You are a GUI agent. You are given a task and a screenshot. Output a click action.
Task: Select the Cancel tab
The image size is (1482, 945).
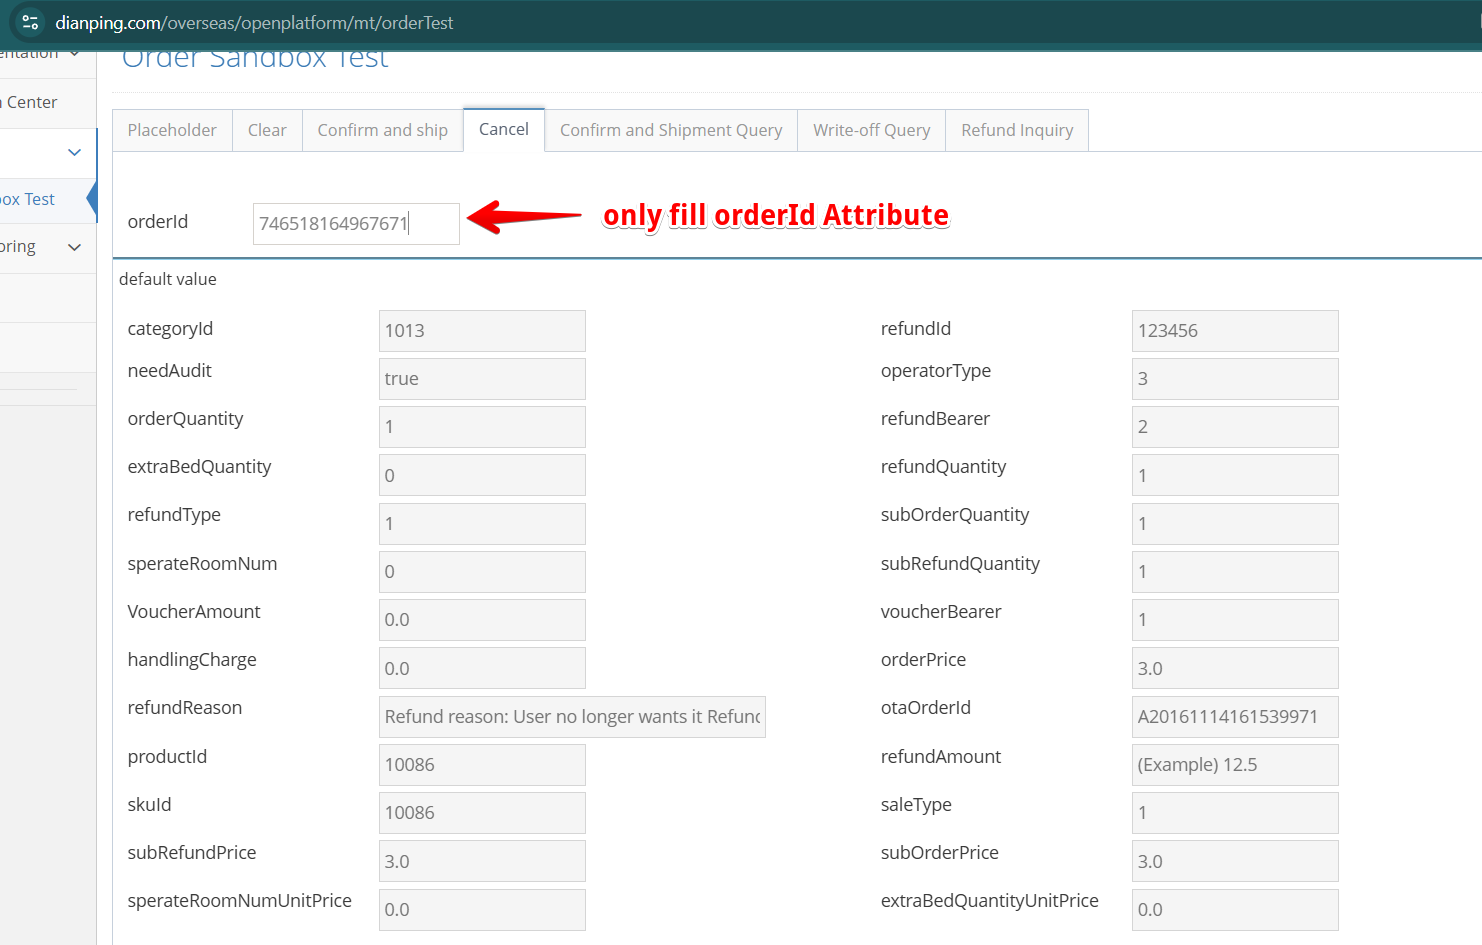click(x=504, y=129)
